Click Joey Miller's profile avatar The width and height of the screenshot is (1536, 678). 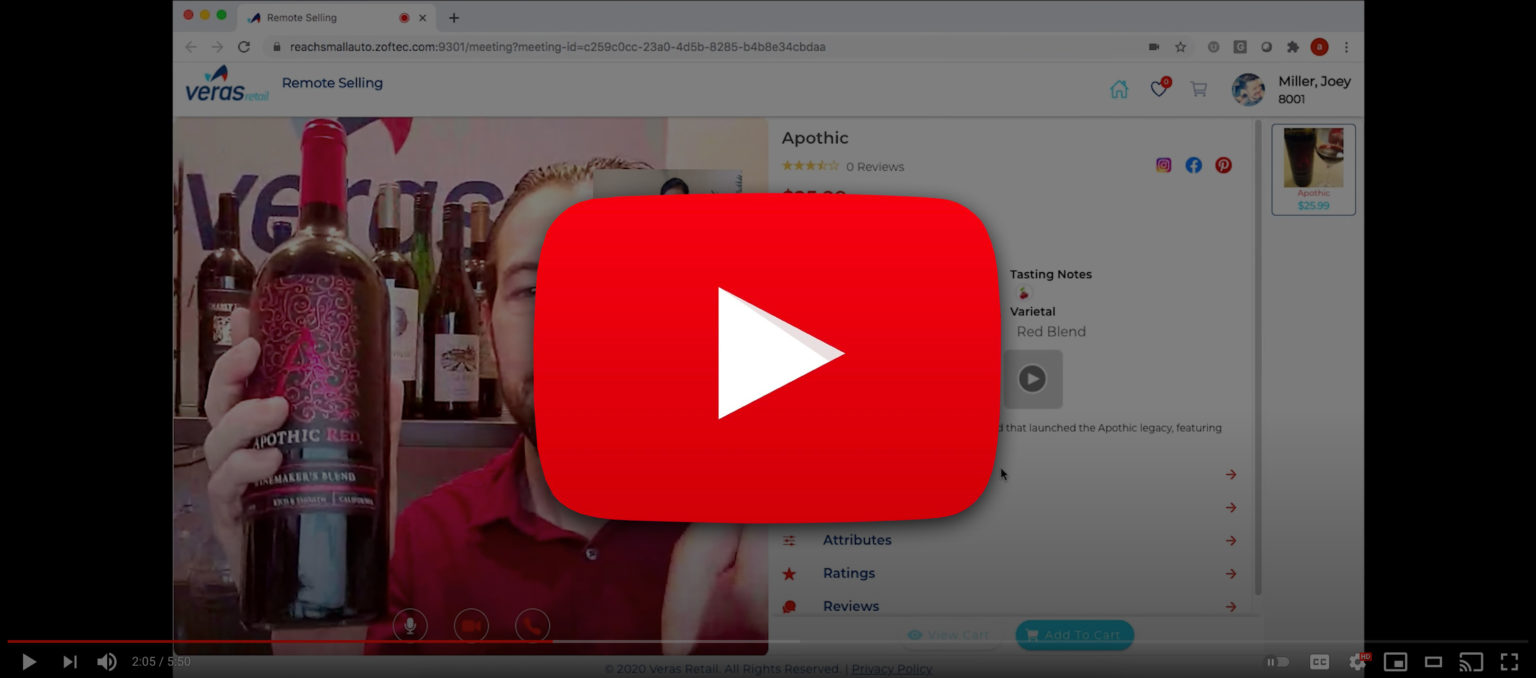click(x=1248, y=89)
